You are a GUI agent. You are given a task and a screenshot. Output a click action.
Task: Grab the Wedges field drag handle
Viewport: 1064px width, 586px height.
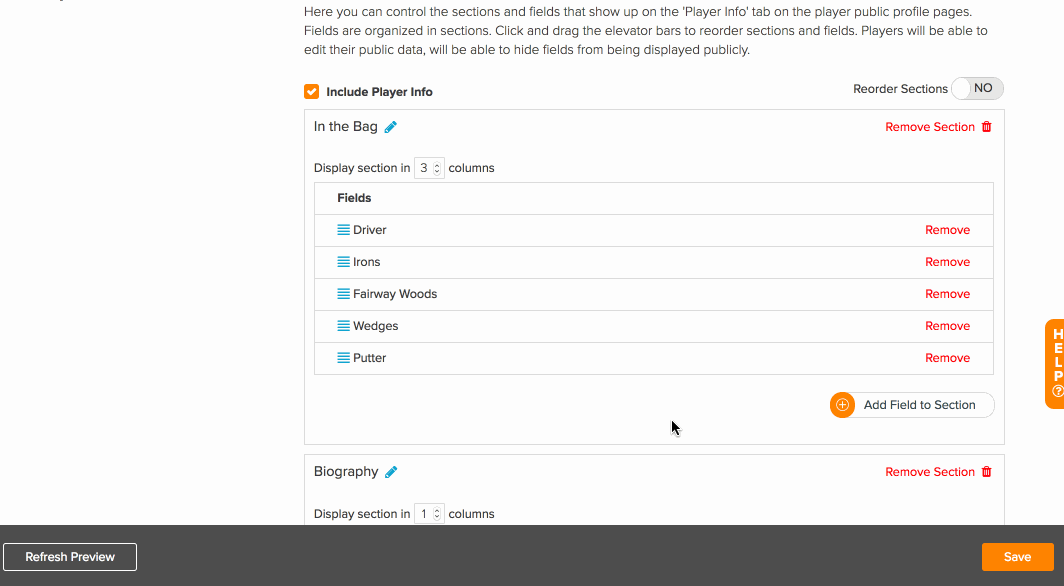pos(343,326)
